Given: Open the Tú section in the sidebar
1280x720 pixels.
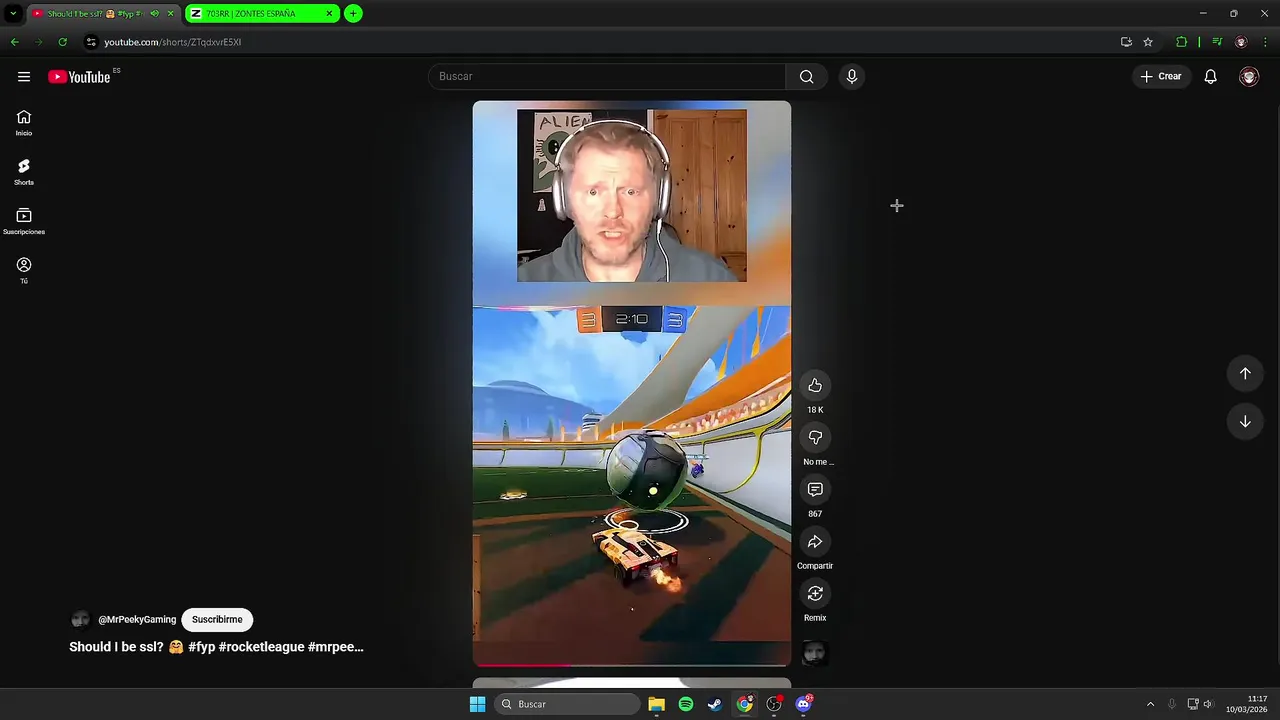Looking at the screenshot, I should (24, 270).
